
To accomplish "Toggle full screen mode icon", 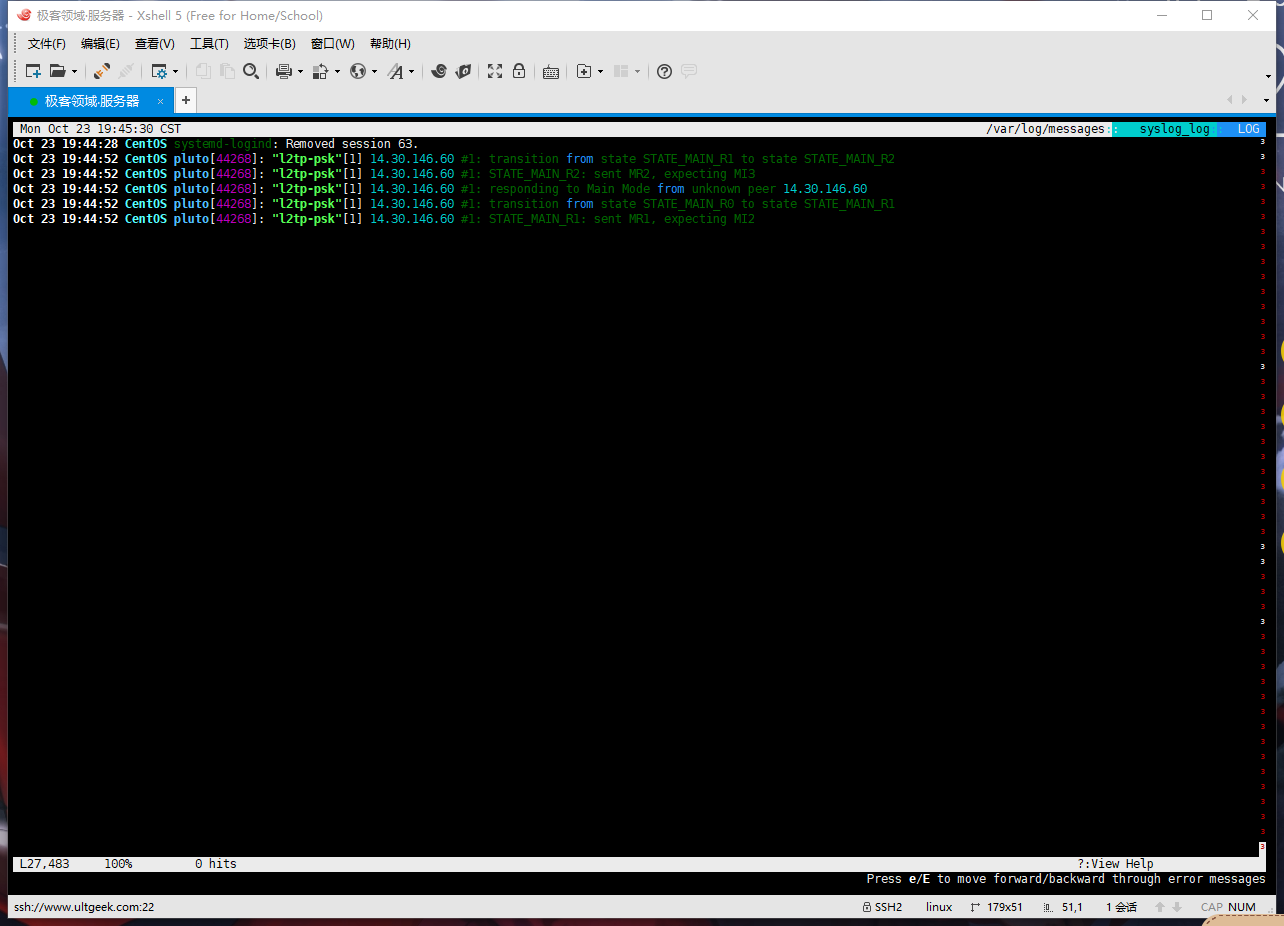I will (495, 71).
